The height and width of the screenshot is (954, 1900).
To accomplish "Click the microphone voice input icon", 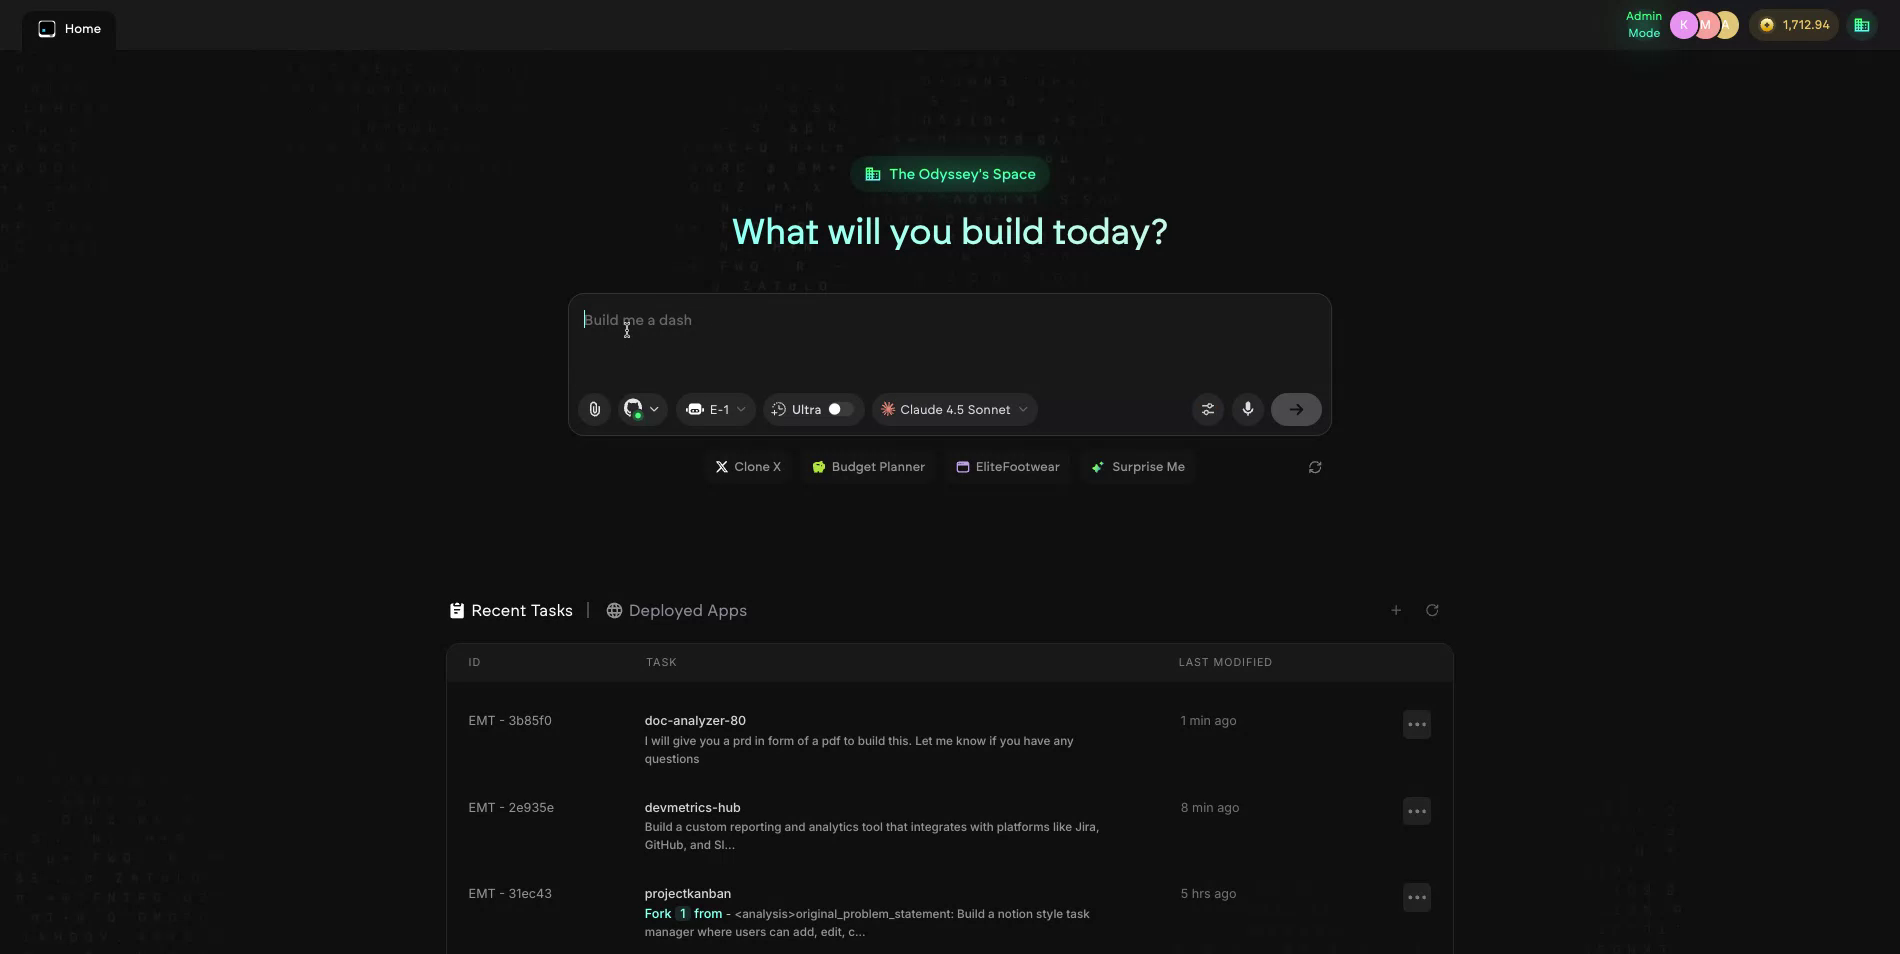I will click(1247, 409).
